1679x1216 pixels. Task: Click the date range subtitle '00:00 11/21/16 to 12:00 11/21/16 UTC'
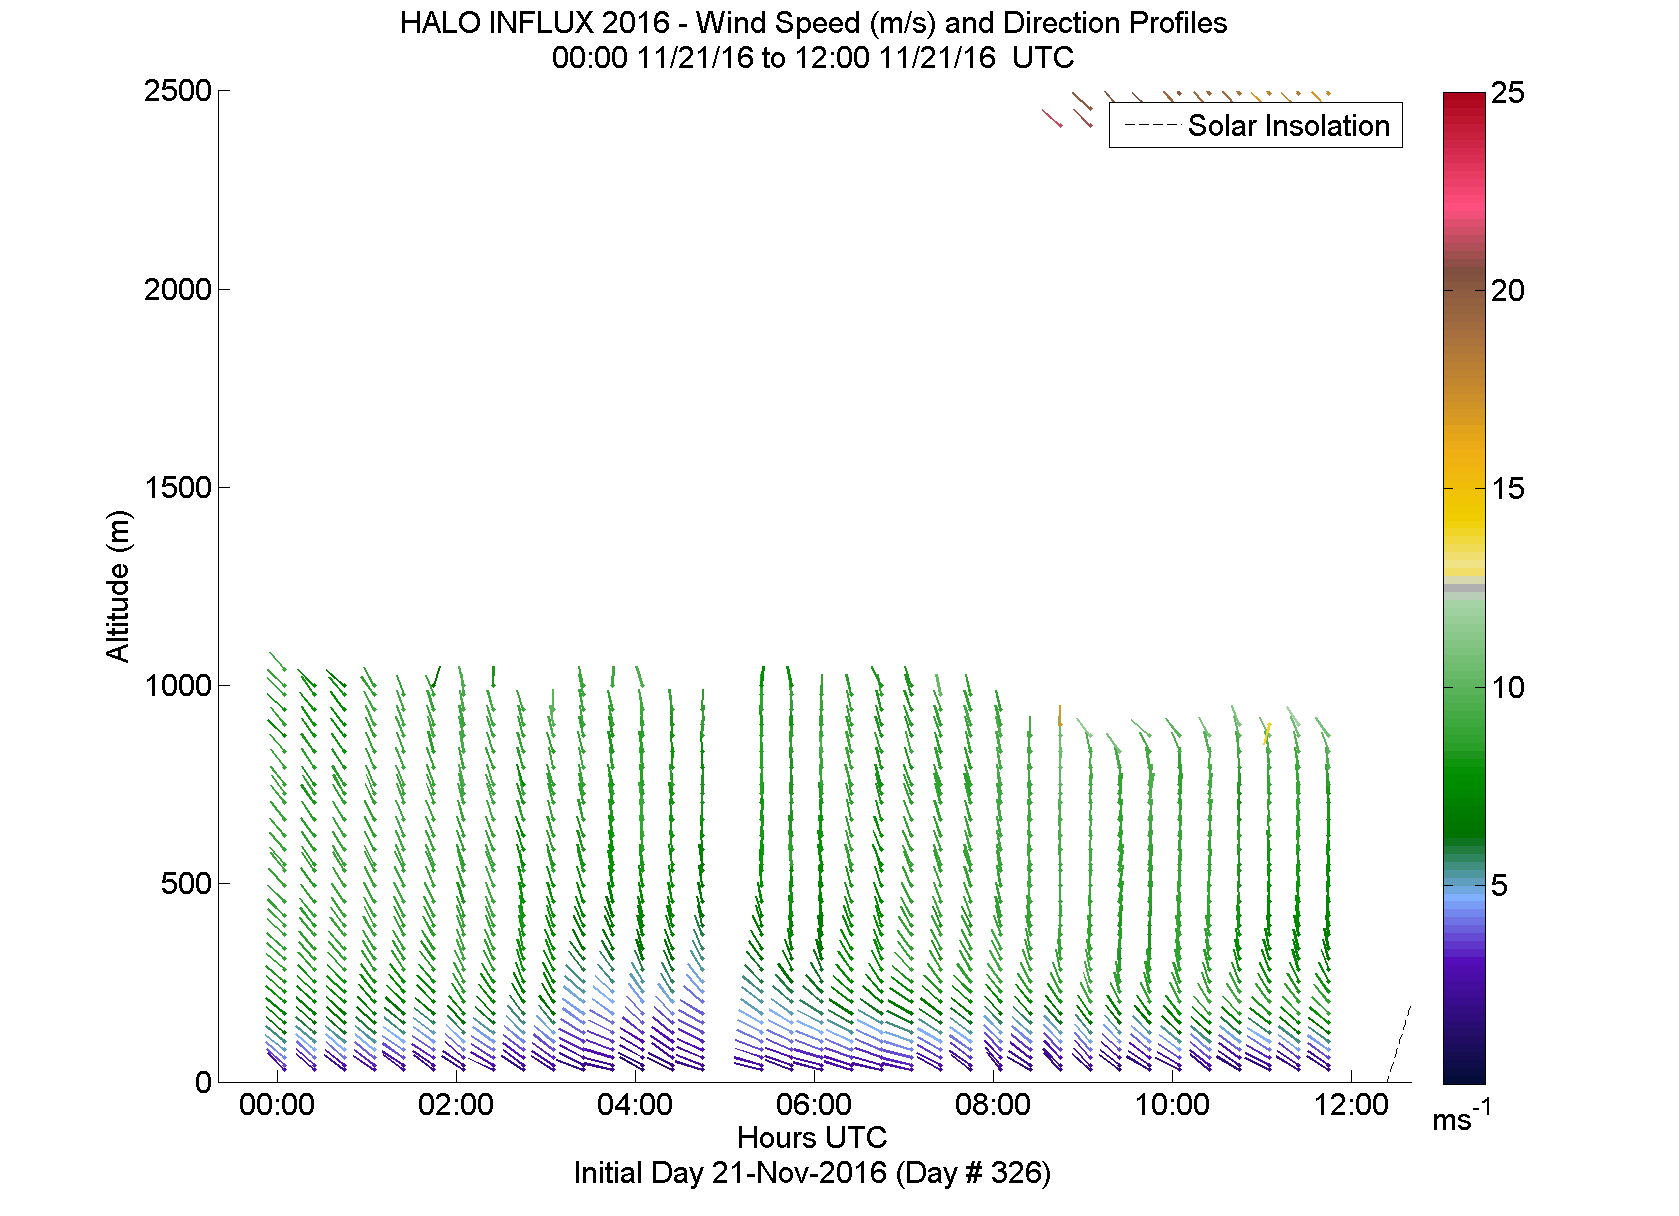(x=813, y=58)
